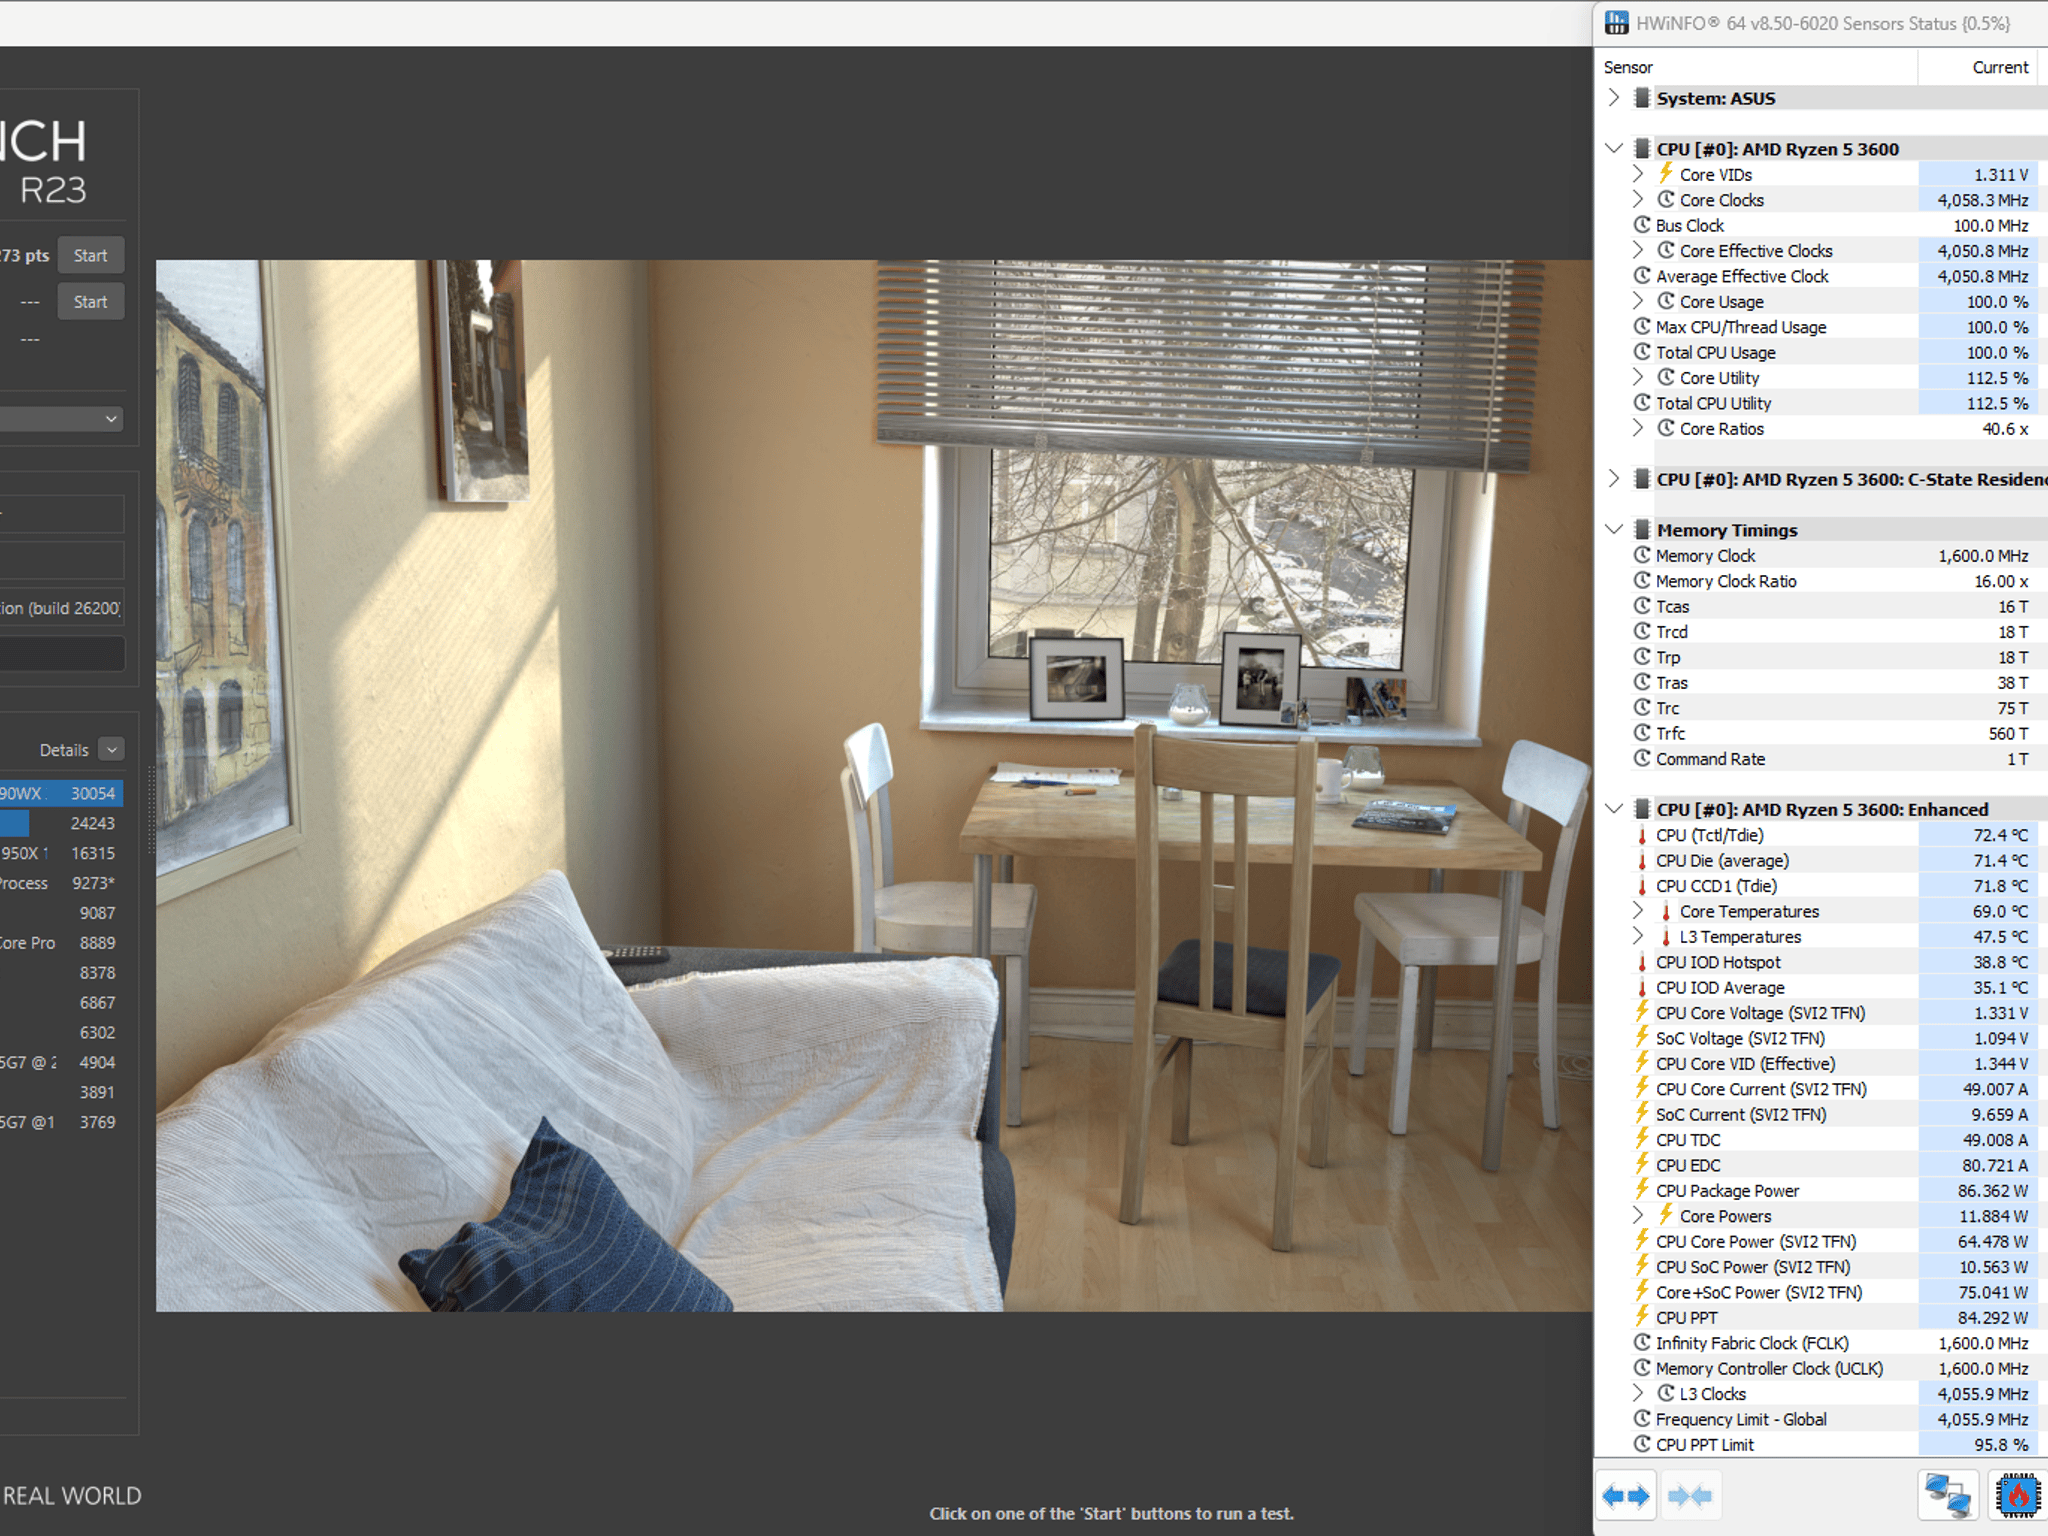Click the clock icon beside Bus Clock
Image resolution: width=2048 pixels, height=1536 pixels.
[1642, 225]
